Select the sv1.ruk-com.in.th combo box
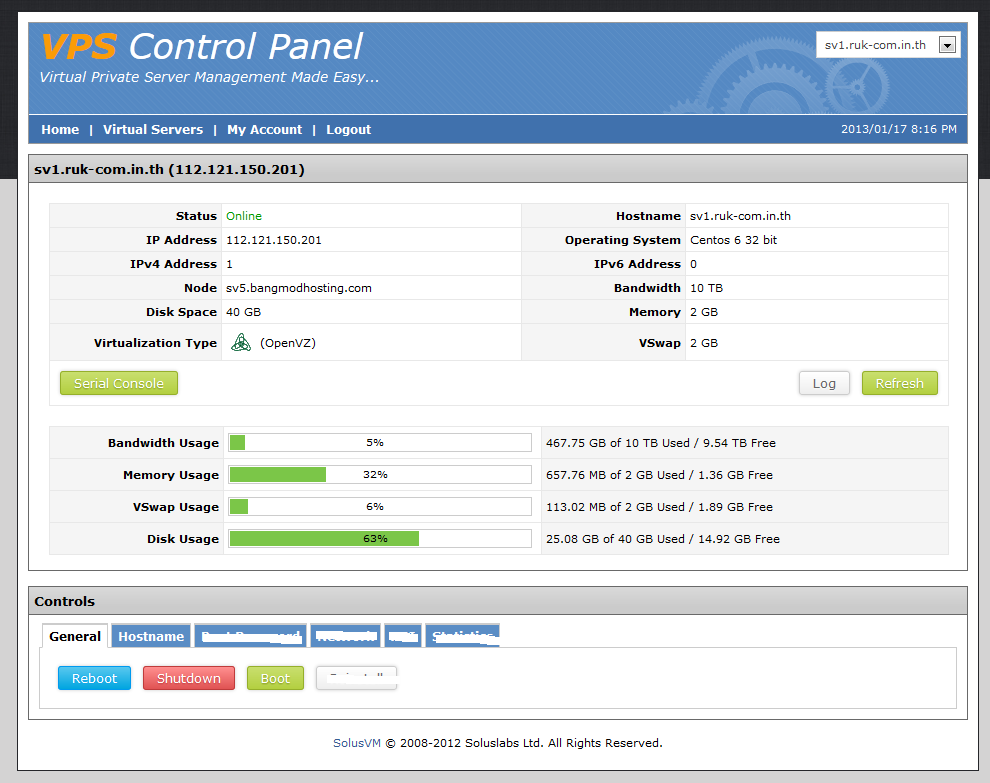 [x=888, y=45]
